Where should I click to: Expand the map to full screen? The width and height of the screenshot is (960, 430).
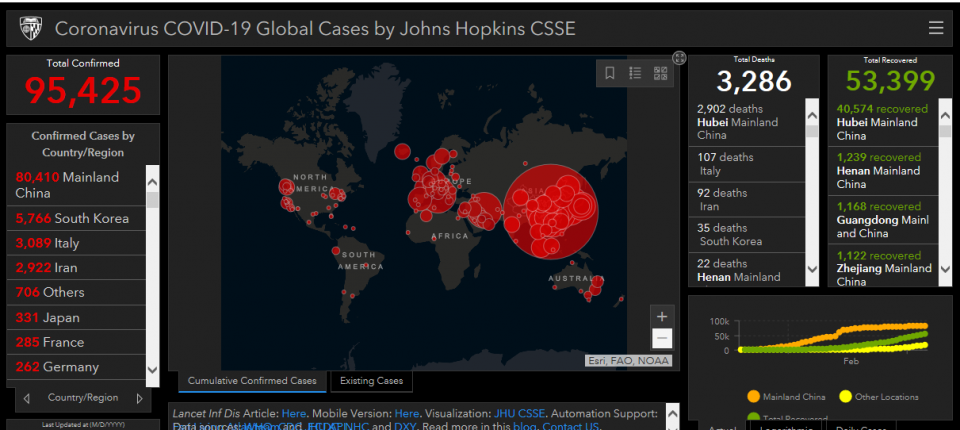[x=680, y=58]
